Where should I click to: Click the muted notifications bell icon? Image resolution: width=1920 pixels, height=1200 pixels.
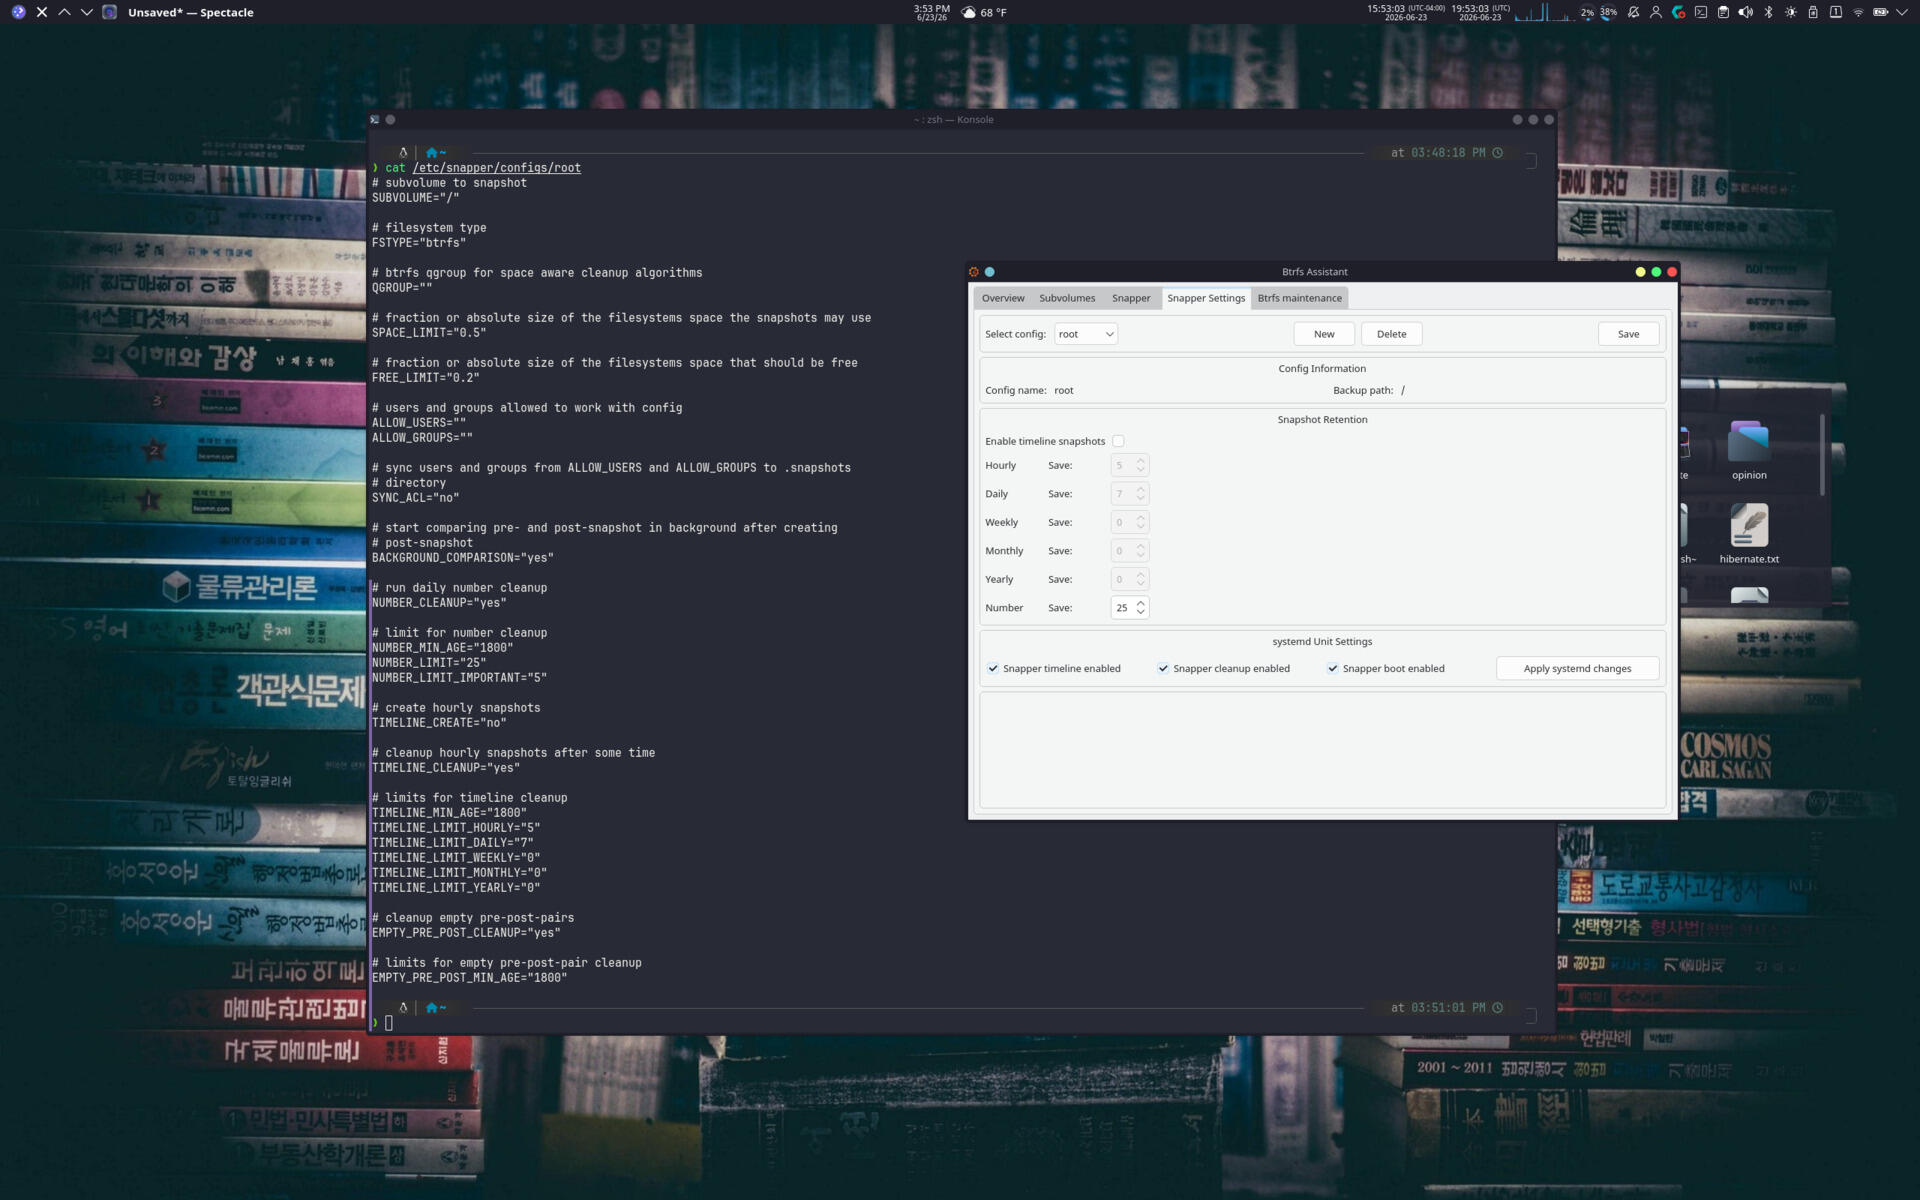1633,12
